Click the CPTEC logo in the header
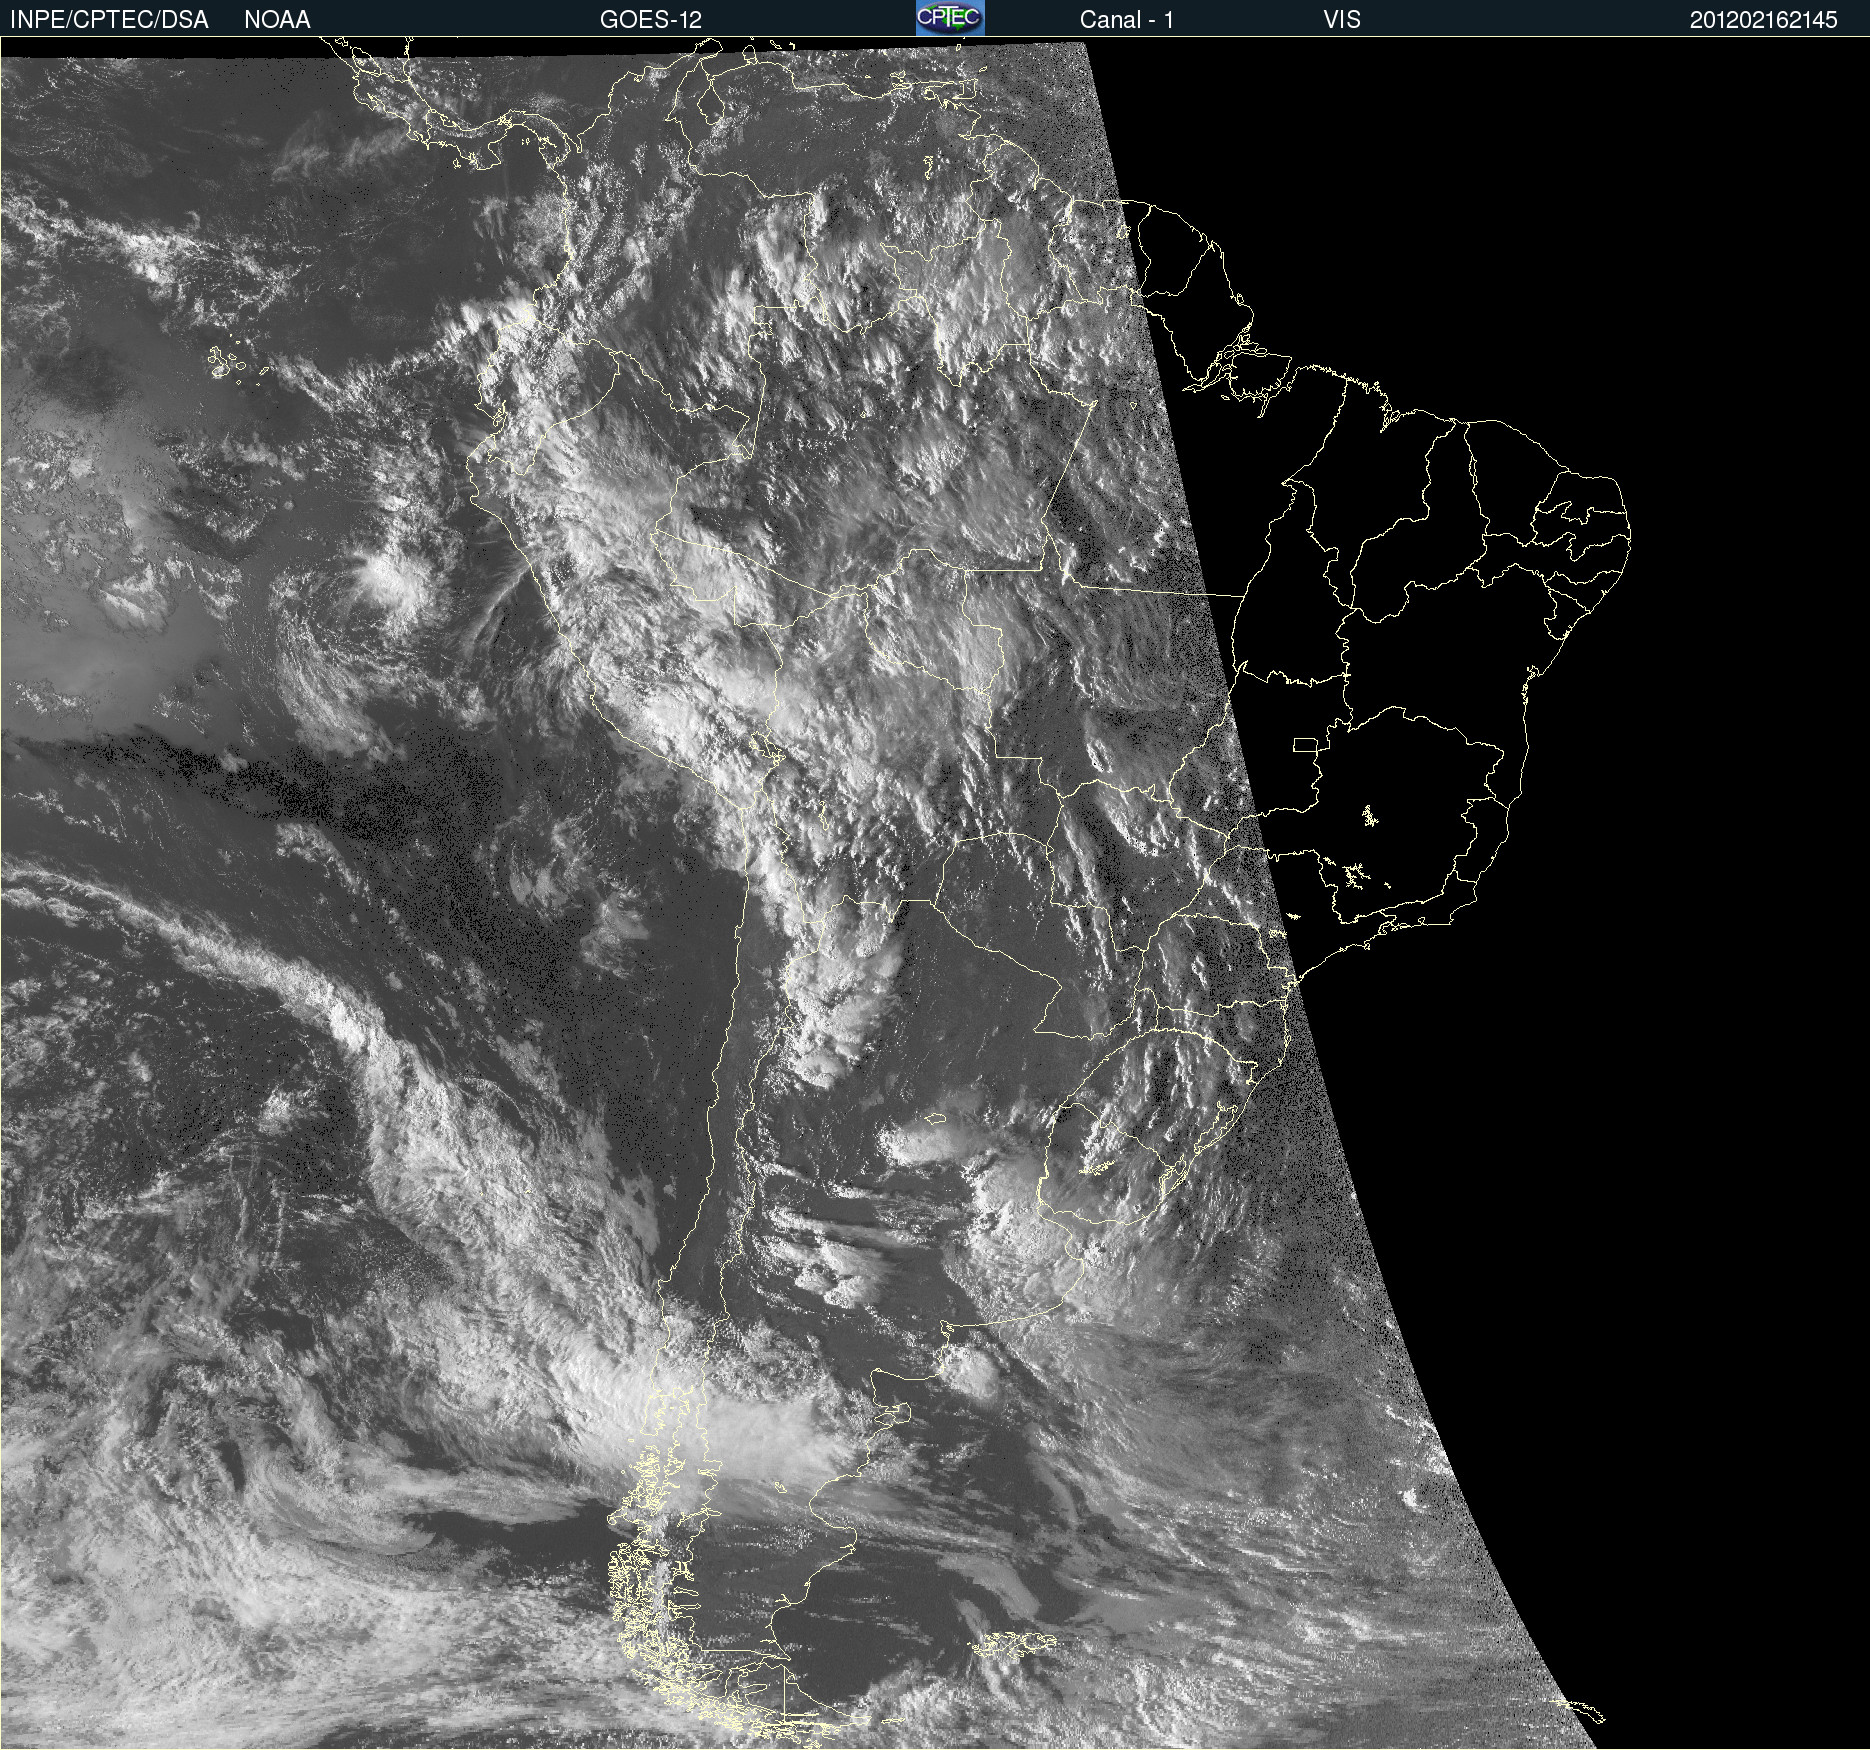The image size is (1870, 1750). tap(950, 18)
